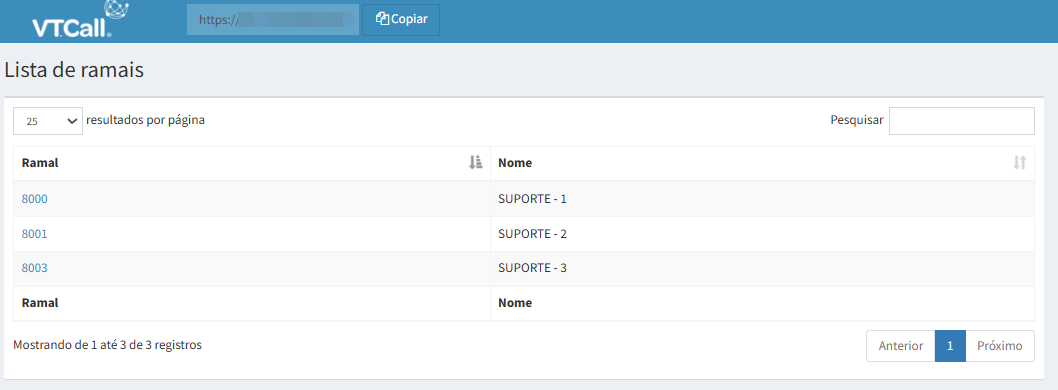The width and height of the screenshot is (1058, 390).
Task: Click the 'Mostrando de 1 até 3' text
Action: coord(107,345)
